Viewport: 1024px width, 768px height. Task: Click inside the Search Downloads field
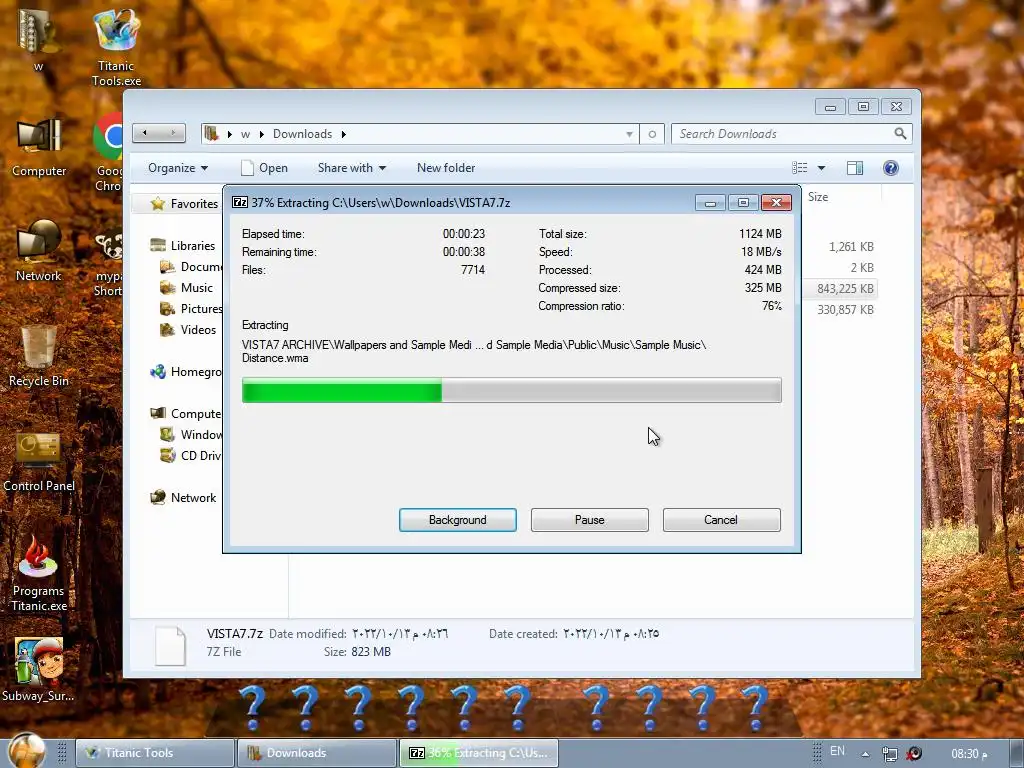pyautogui.click(x=782, y=134)
